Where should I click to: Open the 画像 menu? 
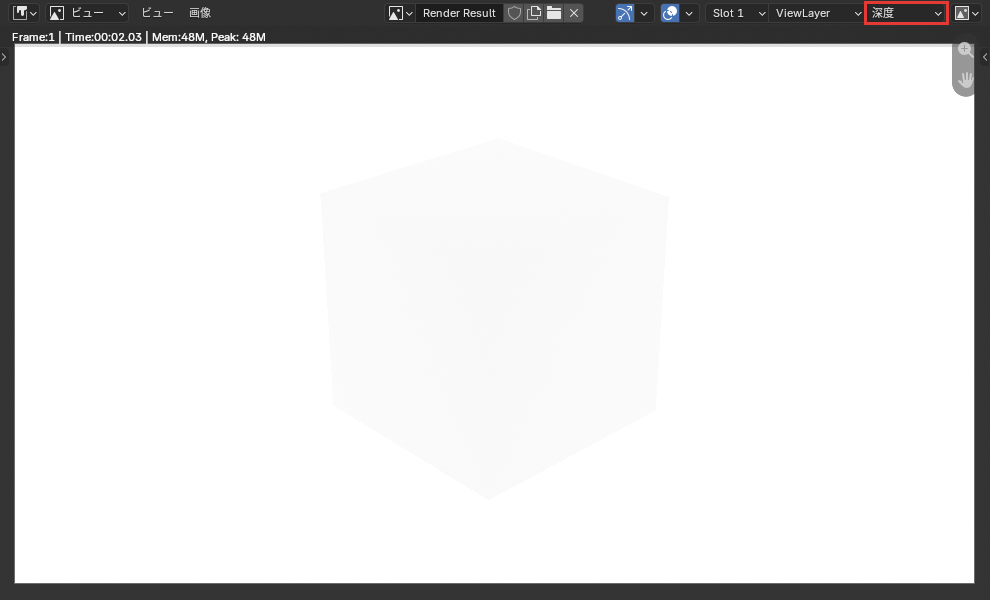click(200, 13)
